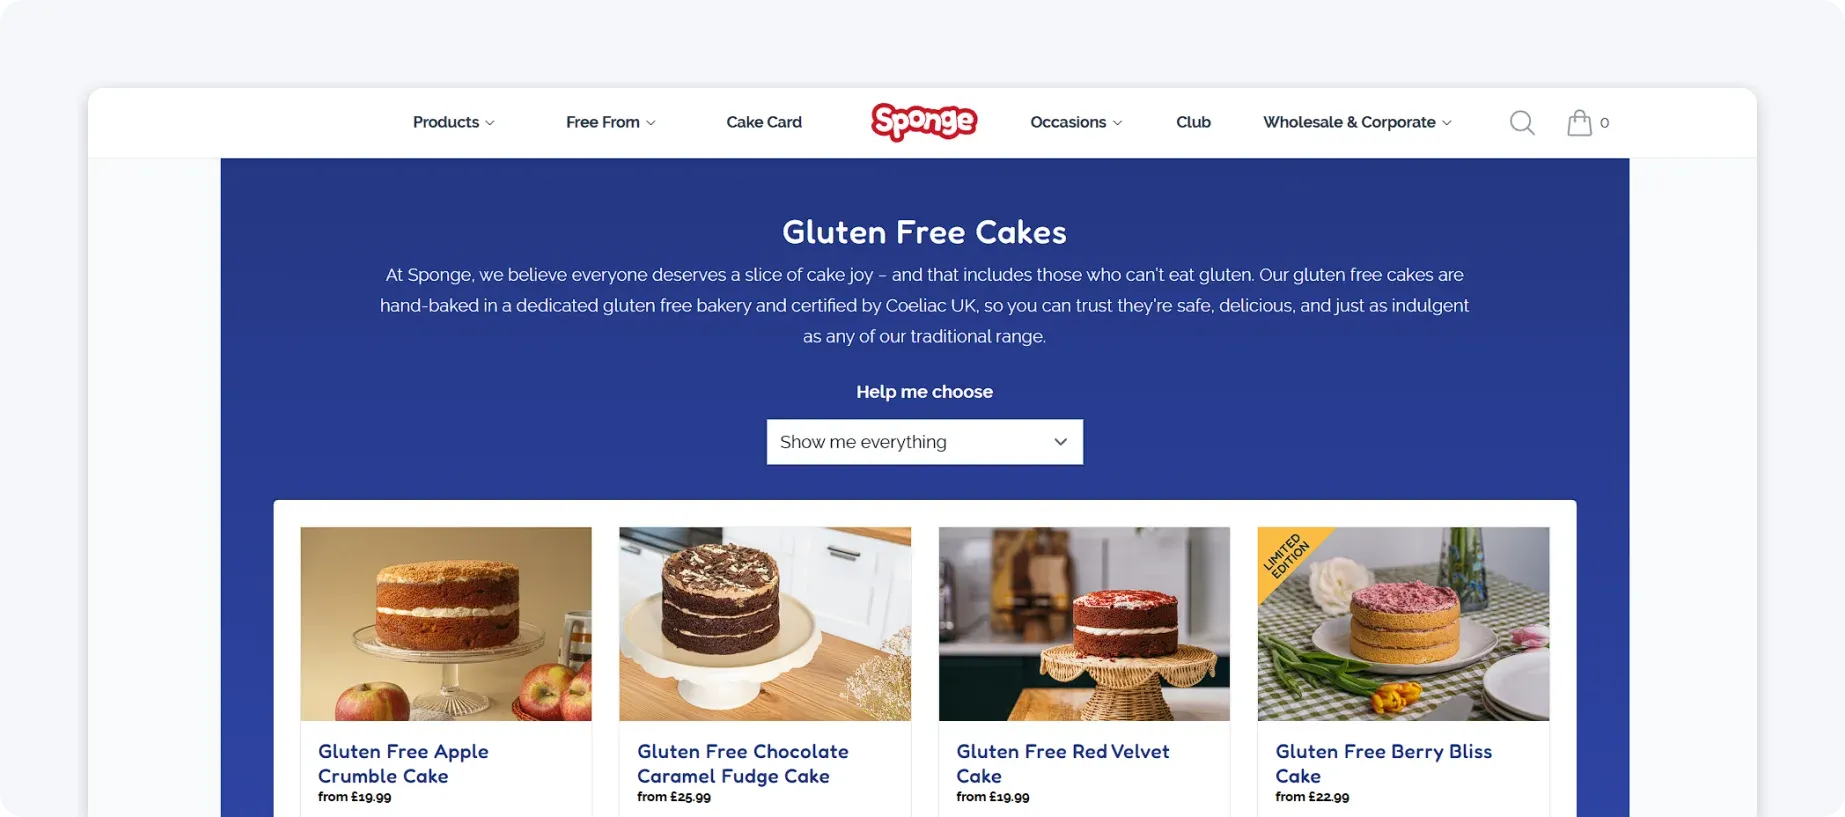Open the shopping bag cart icon
The image size is (1845, 817).
tap(1579, 122)
